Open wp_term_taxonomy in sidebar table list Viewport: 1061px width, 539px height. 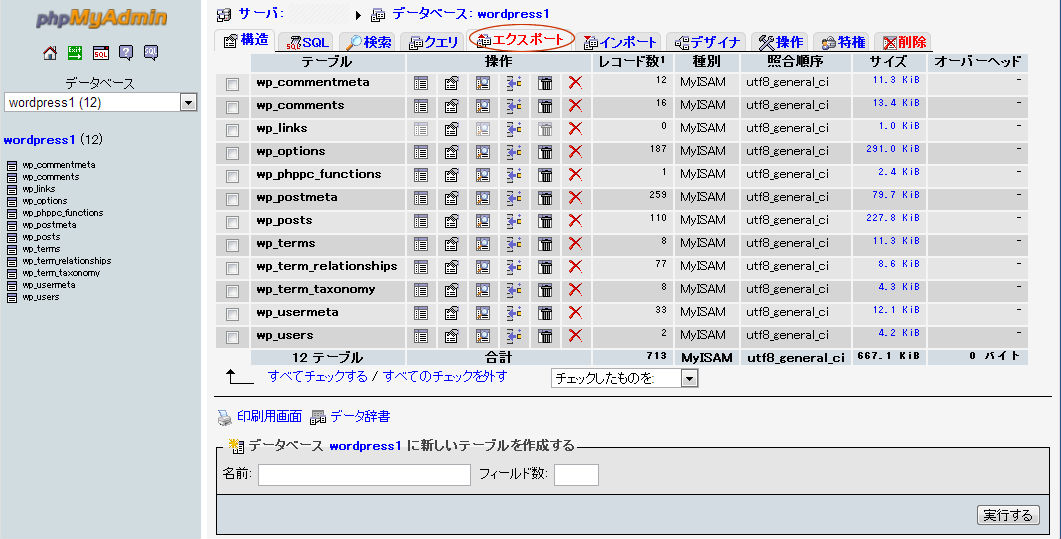(x=61, y=273)
